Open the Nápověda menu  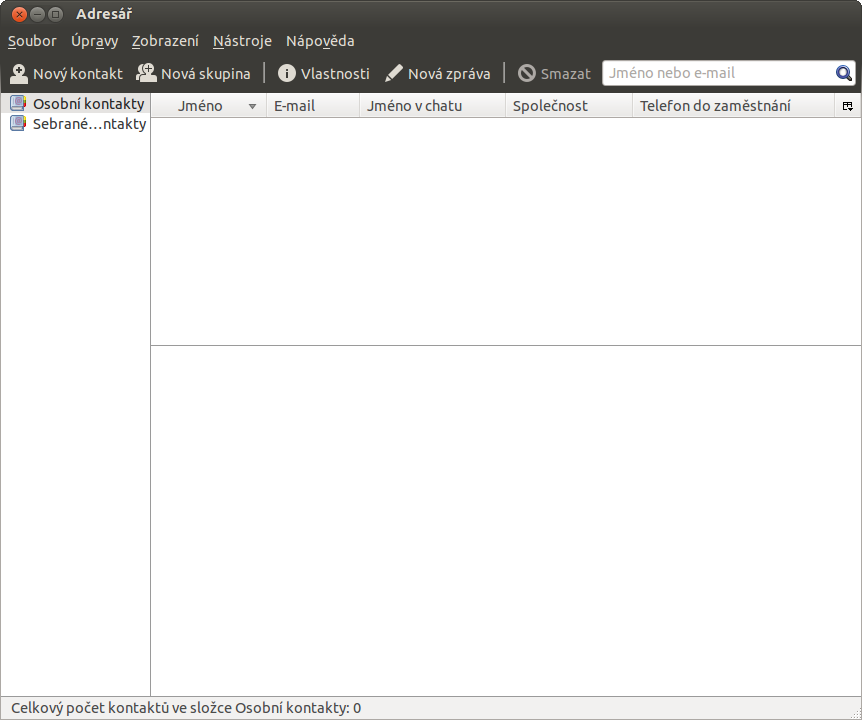(320, 41)
